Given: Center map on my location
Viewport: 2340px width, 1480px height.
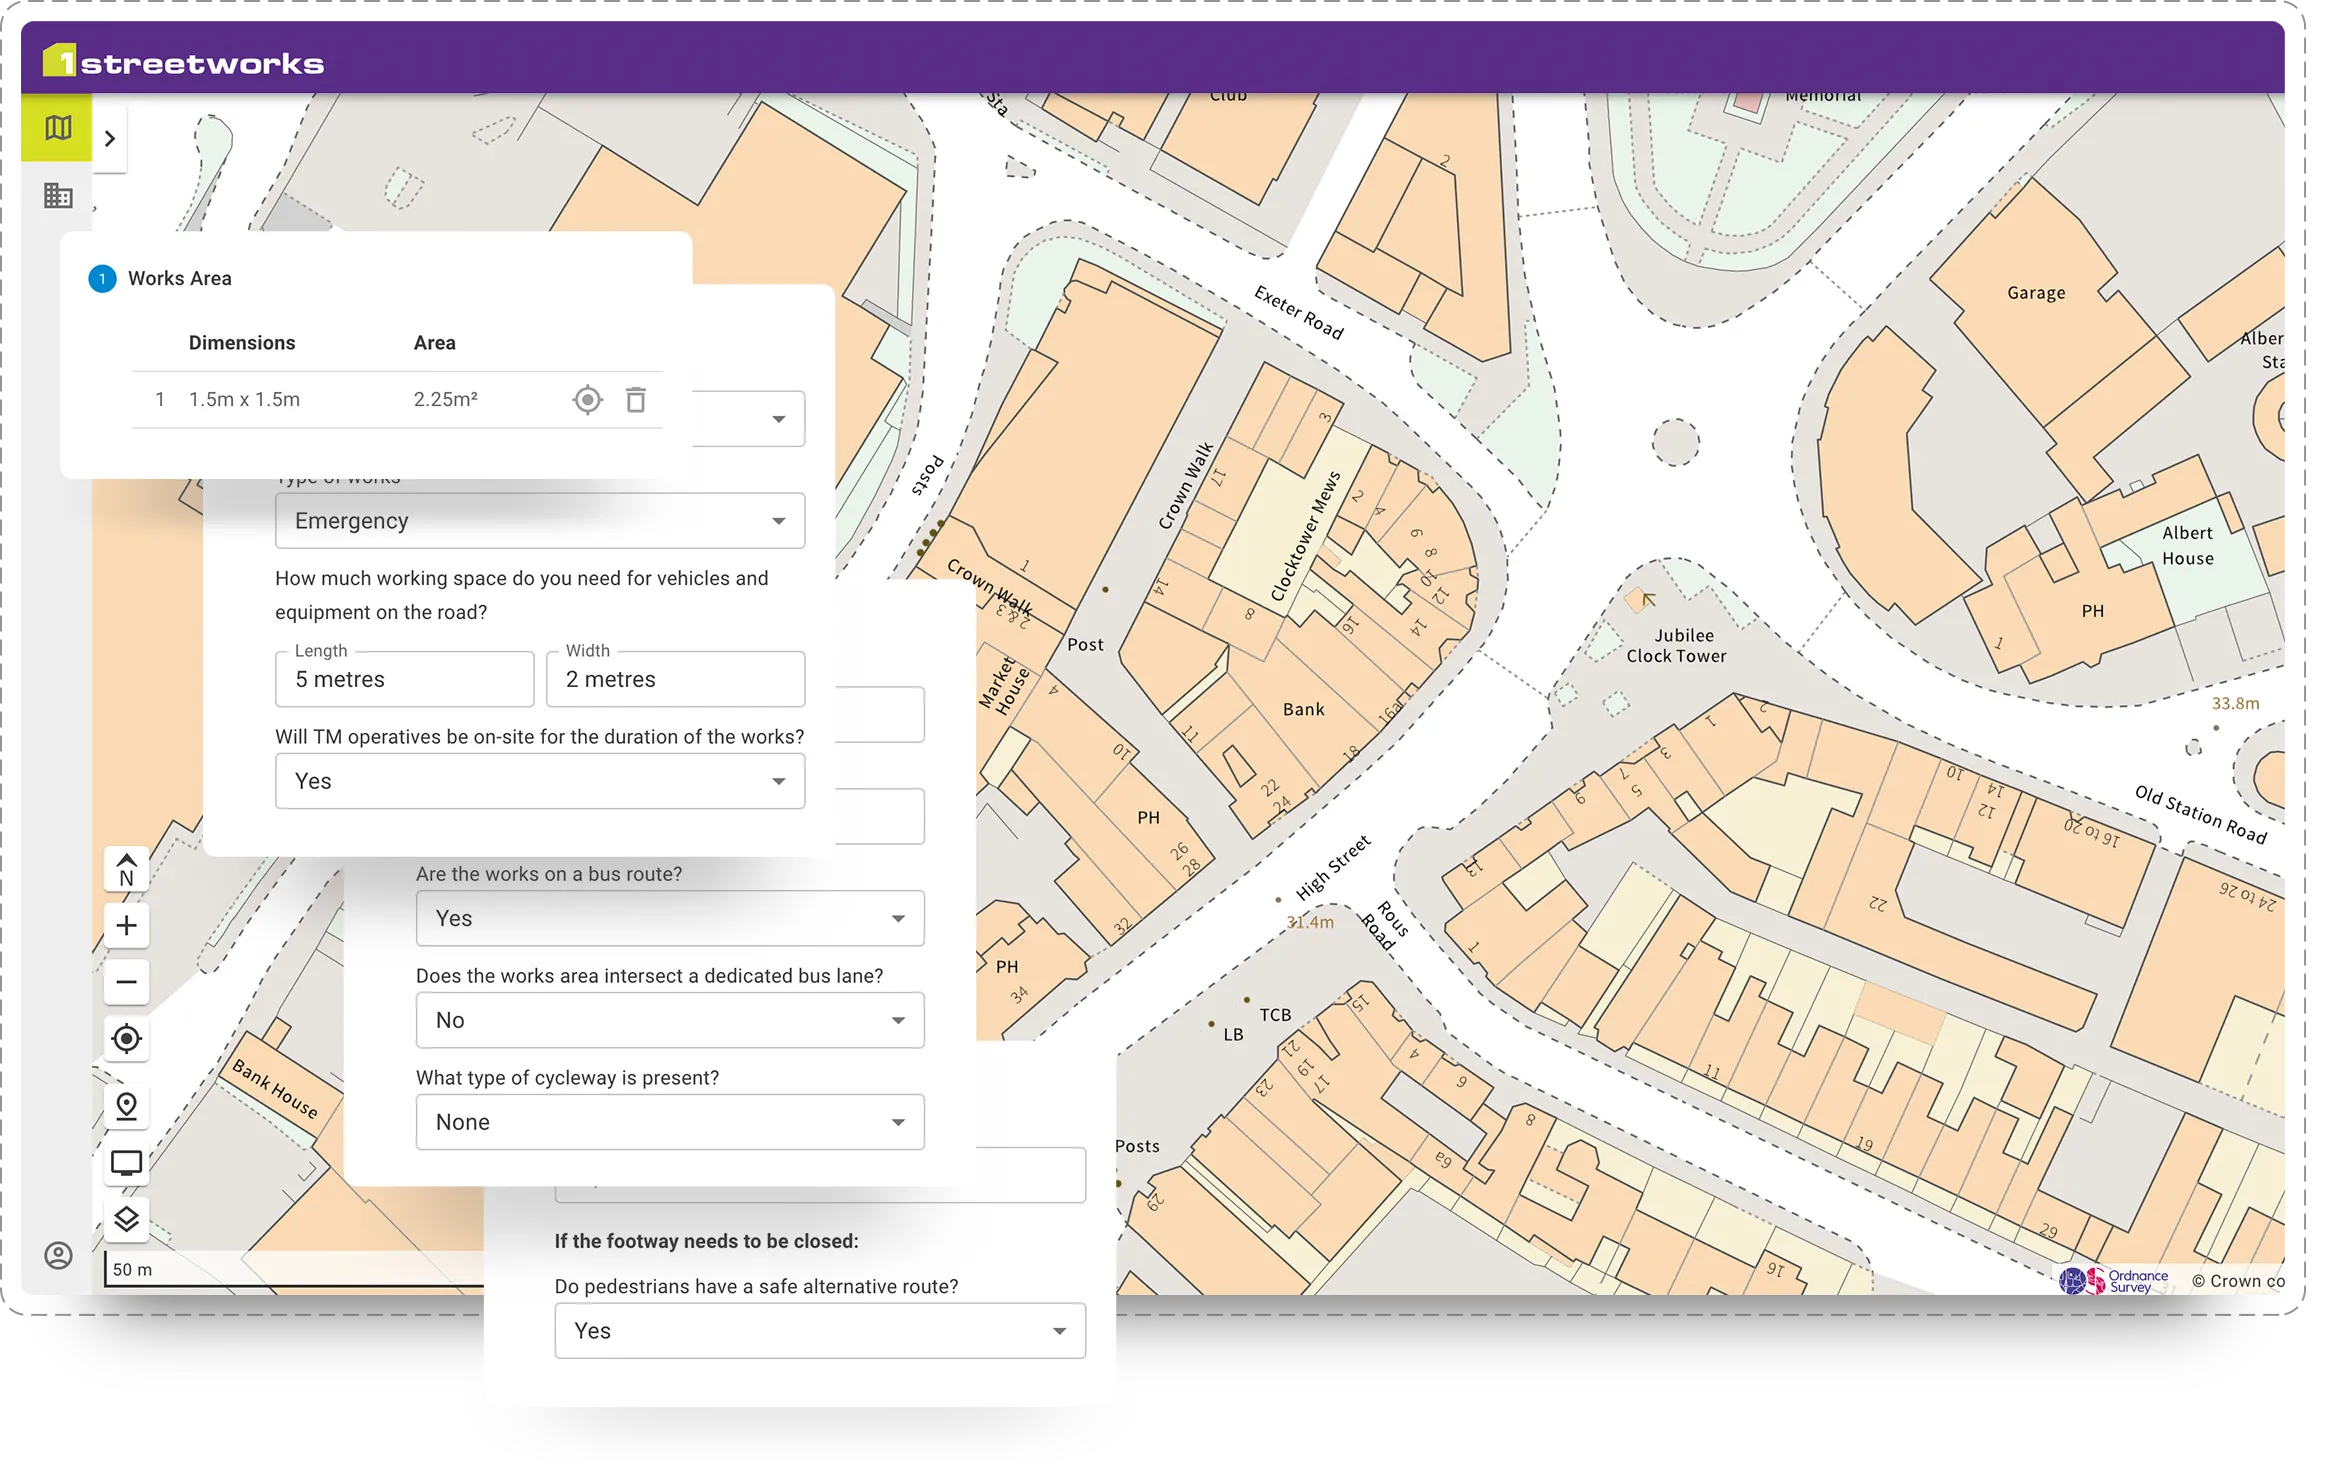Looking at the screenshot, I should click(126, 1039).
